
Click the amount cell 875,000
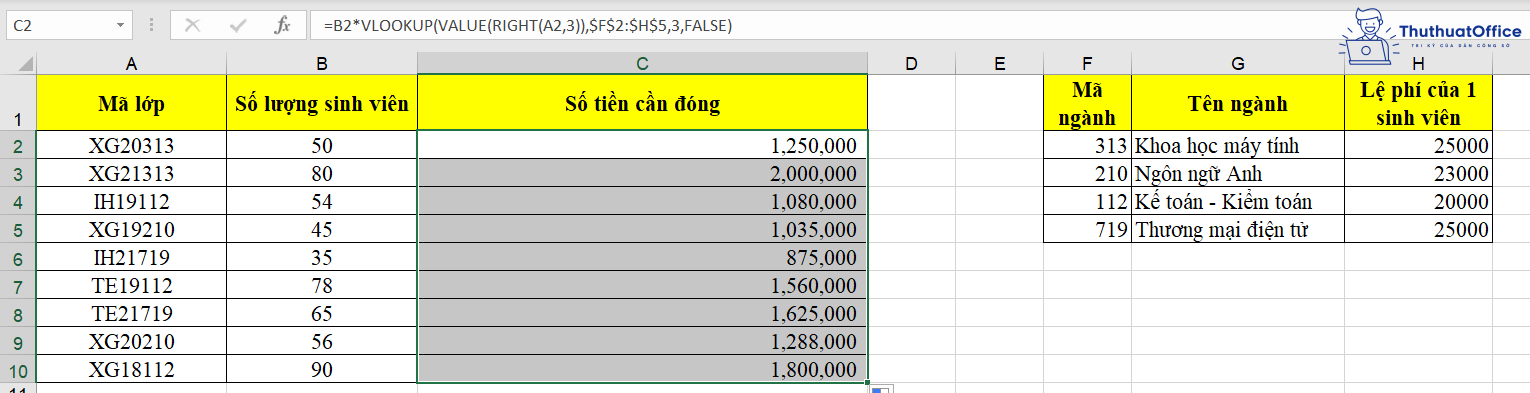click(642, 257)
